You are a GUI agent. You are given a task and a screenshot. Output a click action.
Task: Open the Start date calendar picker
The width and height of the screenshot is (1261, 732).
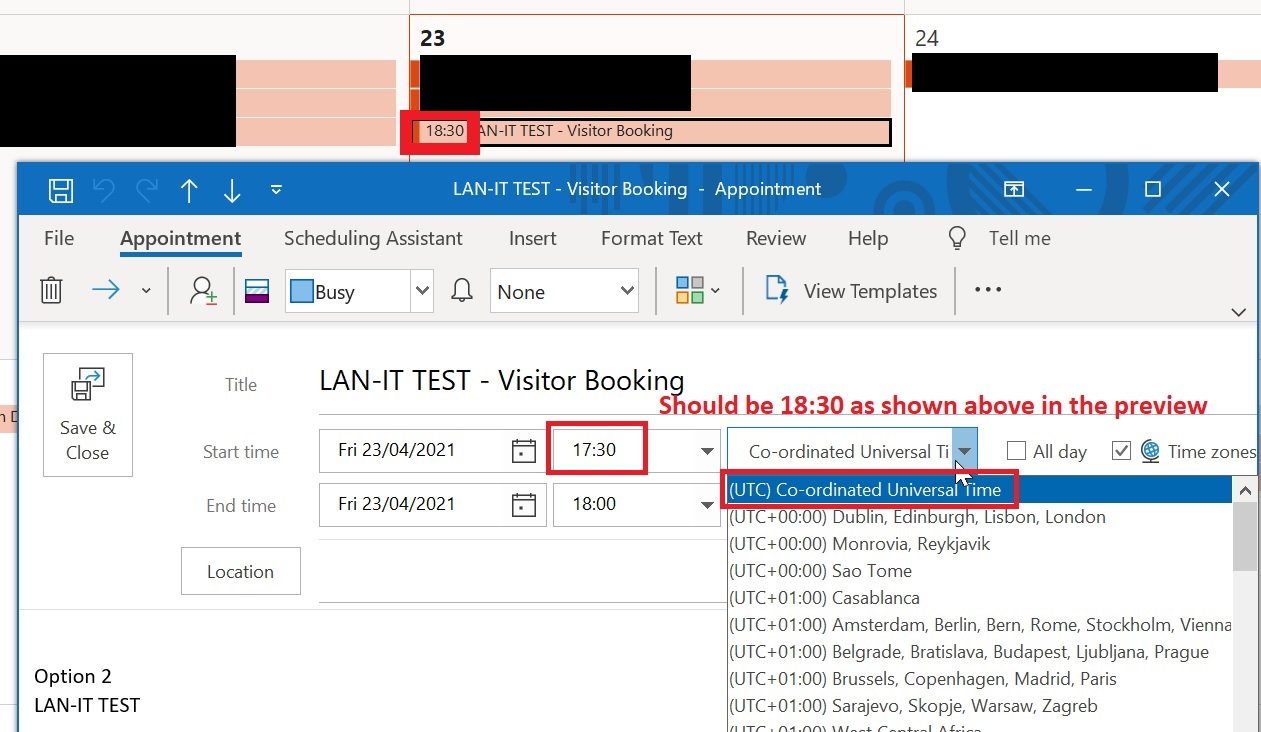point(524,451)
